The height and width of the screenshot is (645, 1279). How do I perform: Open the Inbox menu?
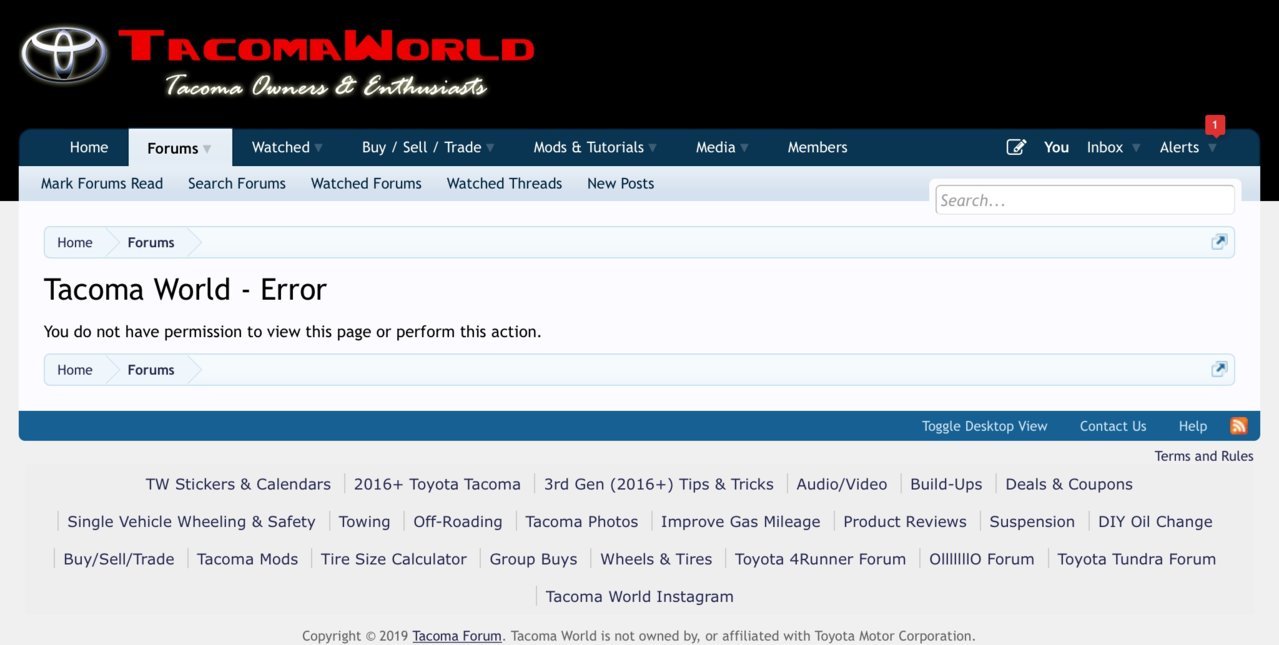click(1105, 147)
